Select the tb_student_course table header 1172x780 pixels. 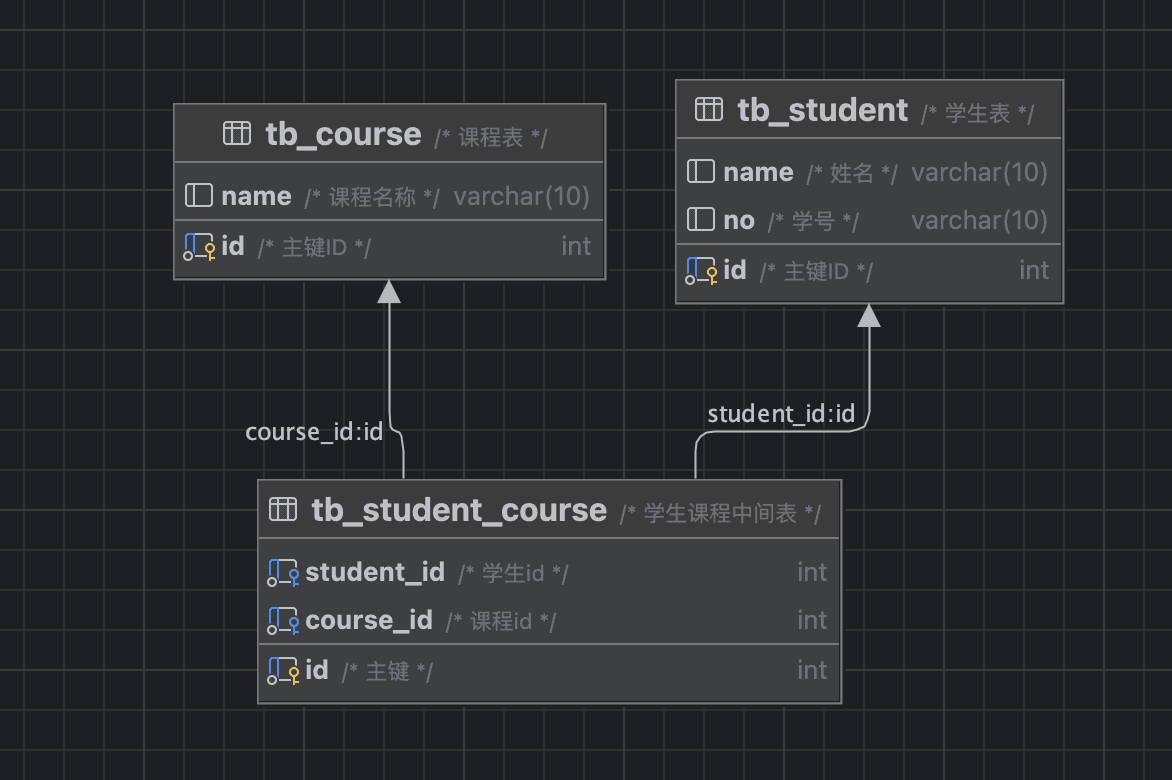point(459,510)
